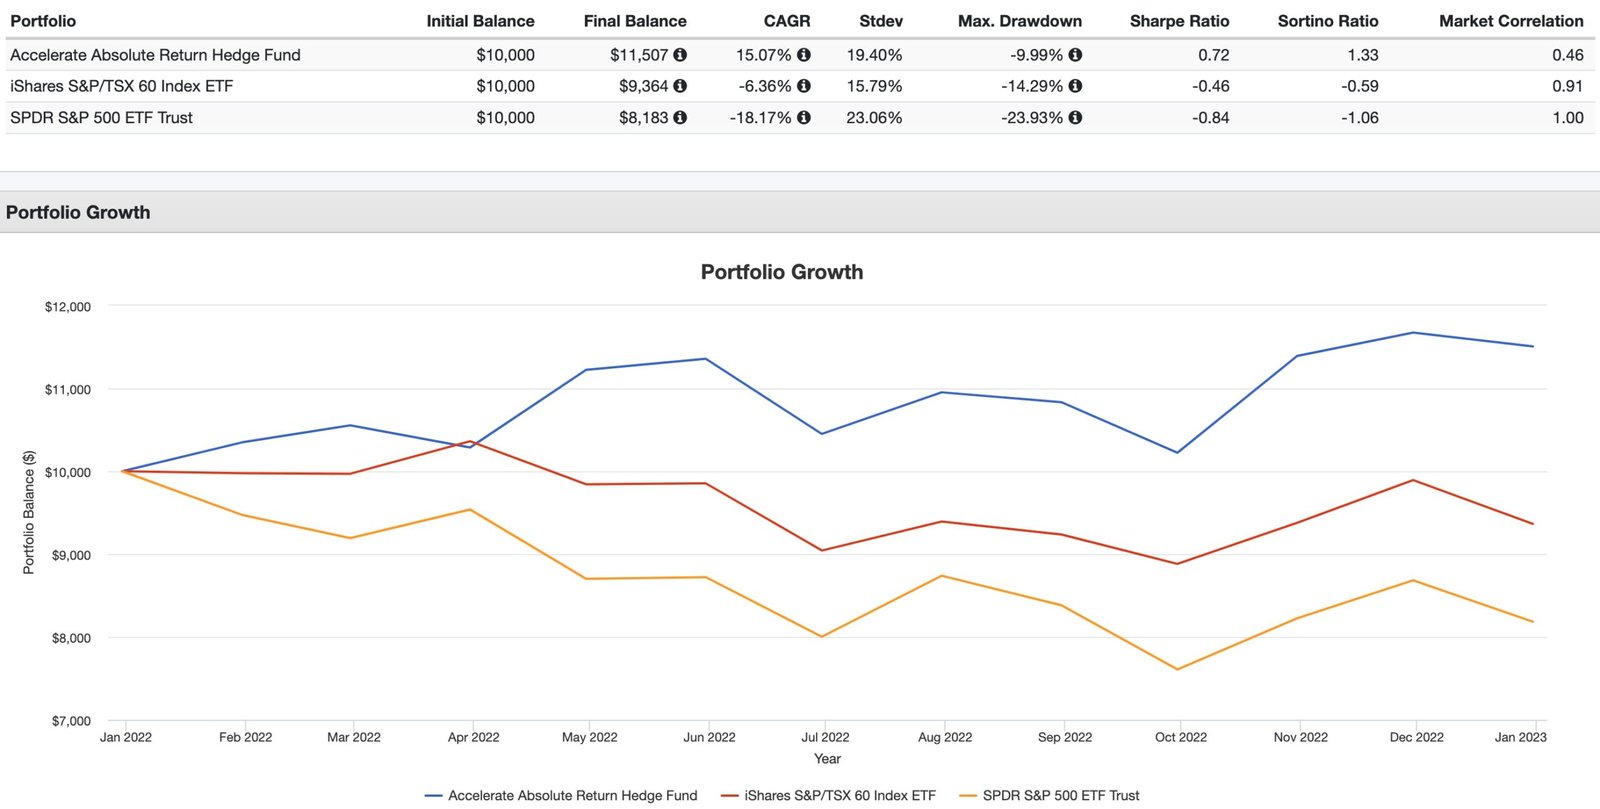The image size is (1600, 809).
Task: Click info icon next to 15.07% CAGR
Action: click(804, 55)
